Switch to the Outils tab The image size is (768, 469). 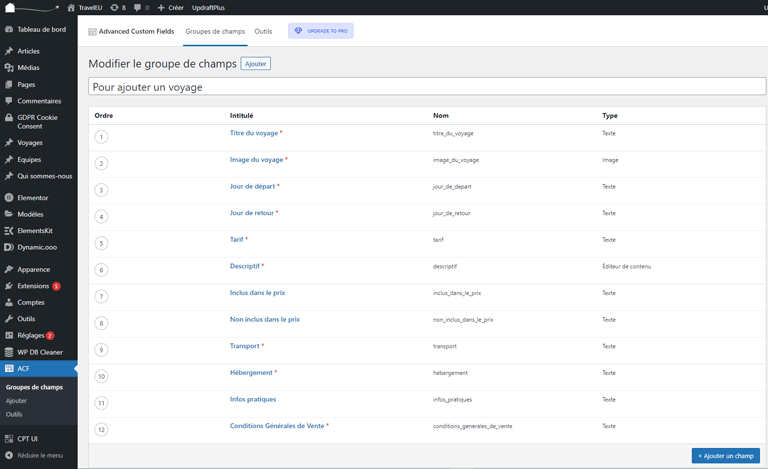[x=263, y=31]
